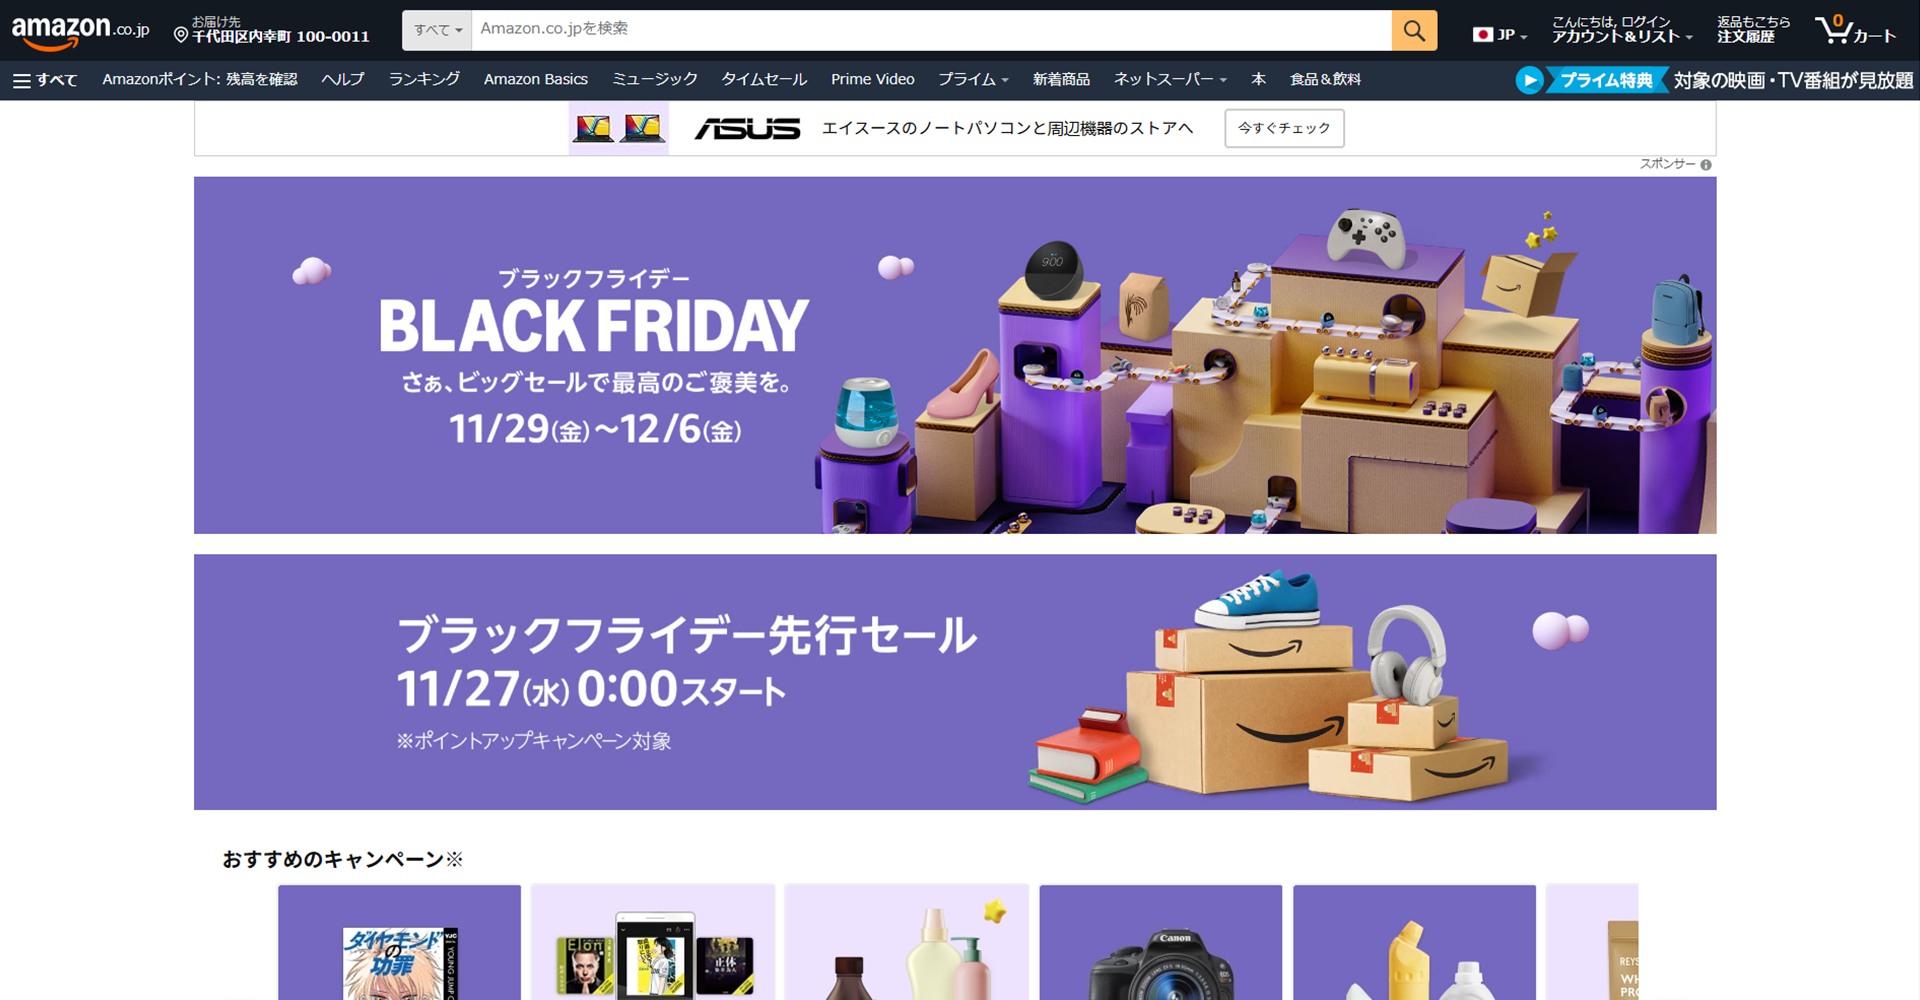The width and height of the screenshot is (1920, 1000).
Task: Select タイムセール in the navigation bar
Action: pyautogui.click(x=764, y=79)
